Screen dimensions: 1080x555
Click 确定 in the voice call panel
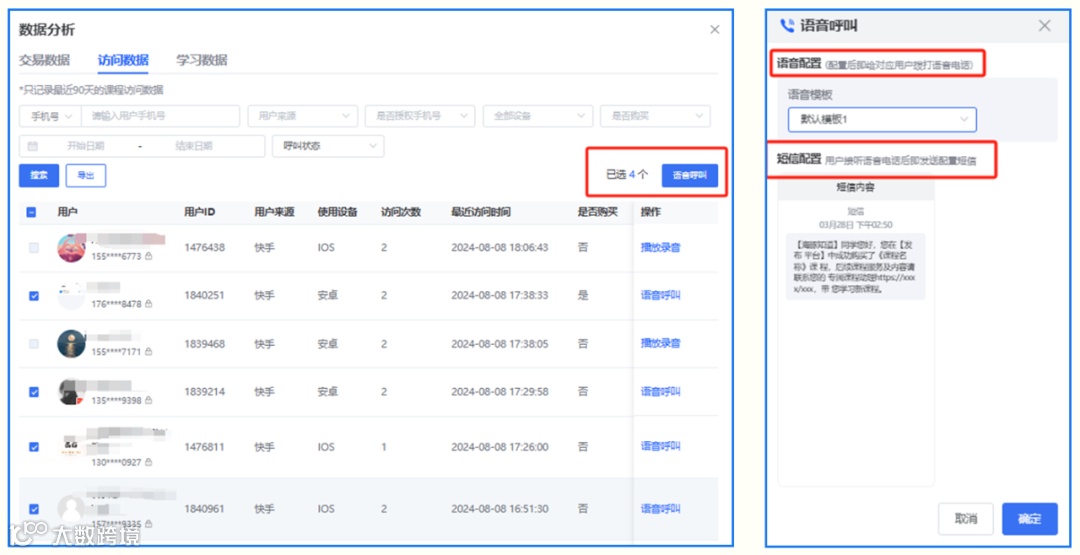coord(1030,519)
